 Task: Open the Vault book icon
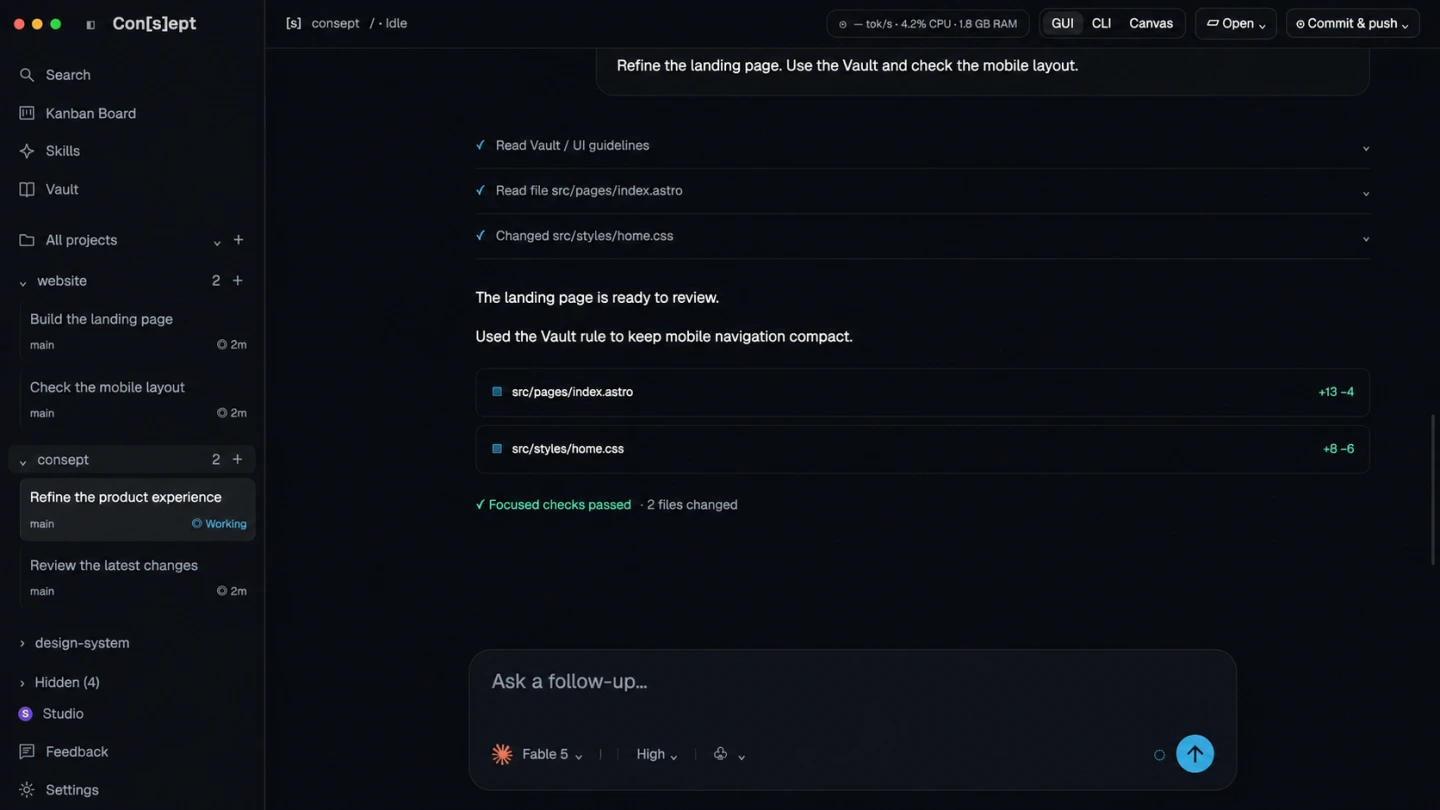click(27, 189)
